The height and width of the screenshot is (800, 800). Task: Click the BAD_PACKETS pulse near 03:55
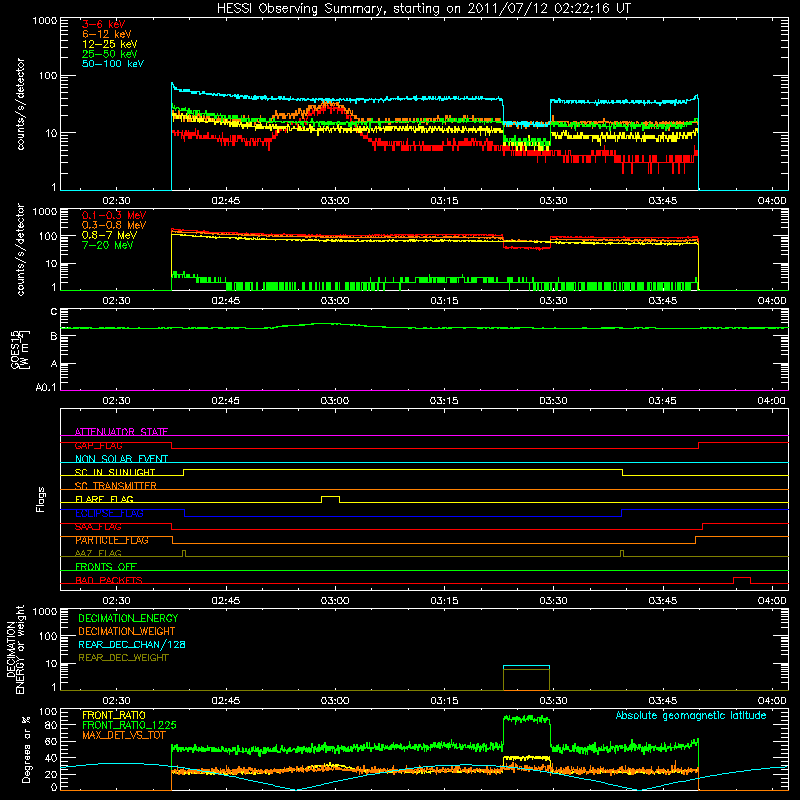[x=742, y=580]
